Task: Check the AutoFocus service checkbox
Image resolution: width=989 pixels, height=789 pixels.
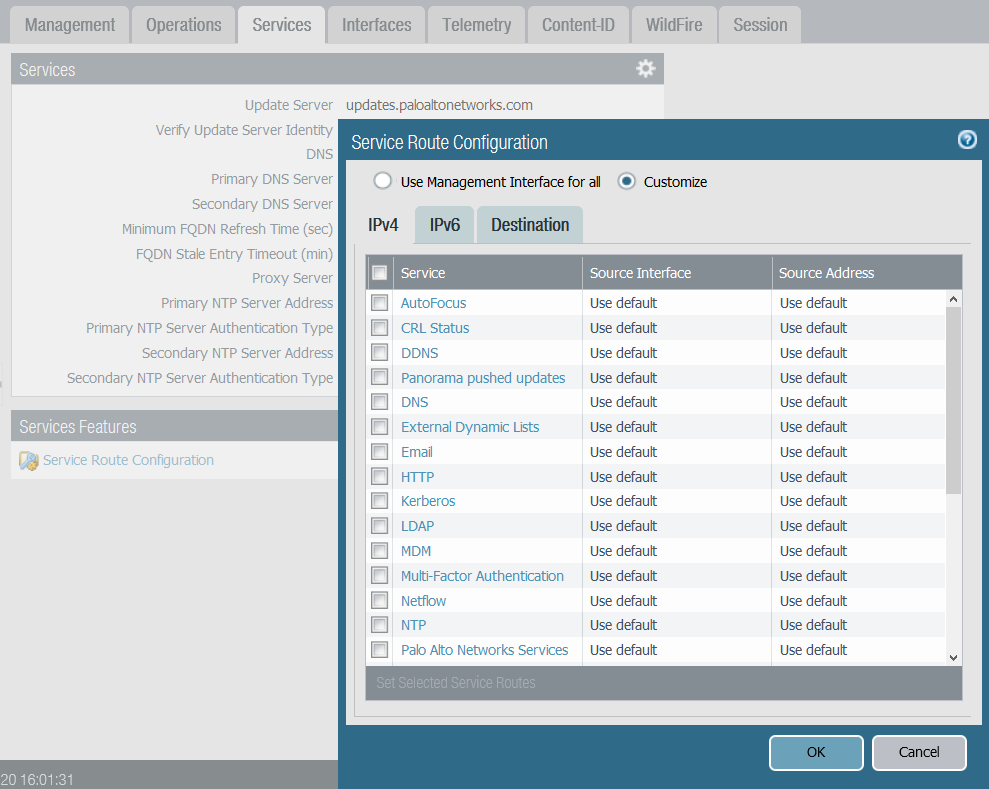Action: pyautogui.click(x=379, y=303)
